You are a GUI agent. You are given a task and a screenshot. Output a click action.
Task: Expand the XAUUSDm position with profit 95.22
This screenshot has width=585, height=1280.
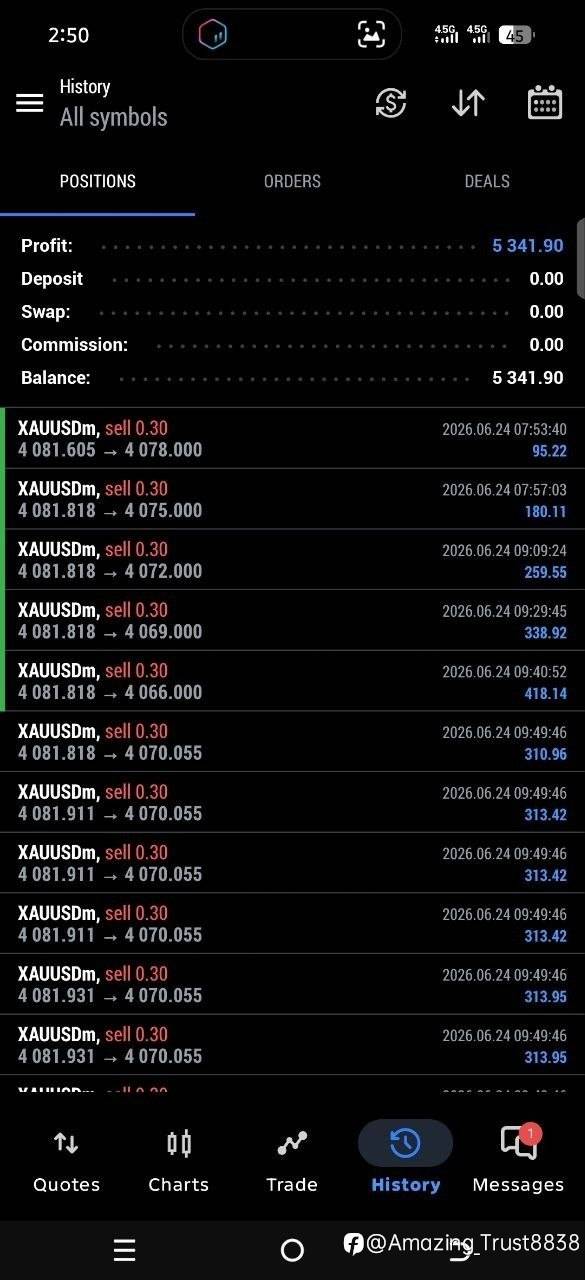coord(292,438)
